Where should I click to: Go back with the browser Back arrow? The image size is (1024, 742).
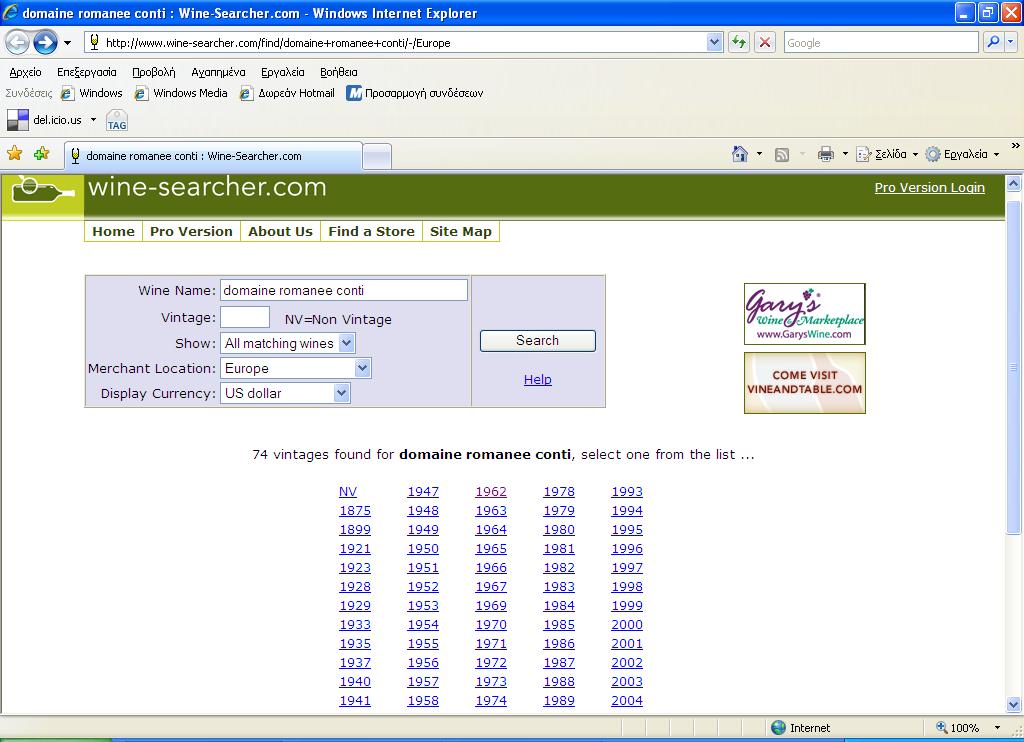(18, 43)
